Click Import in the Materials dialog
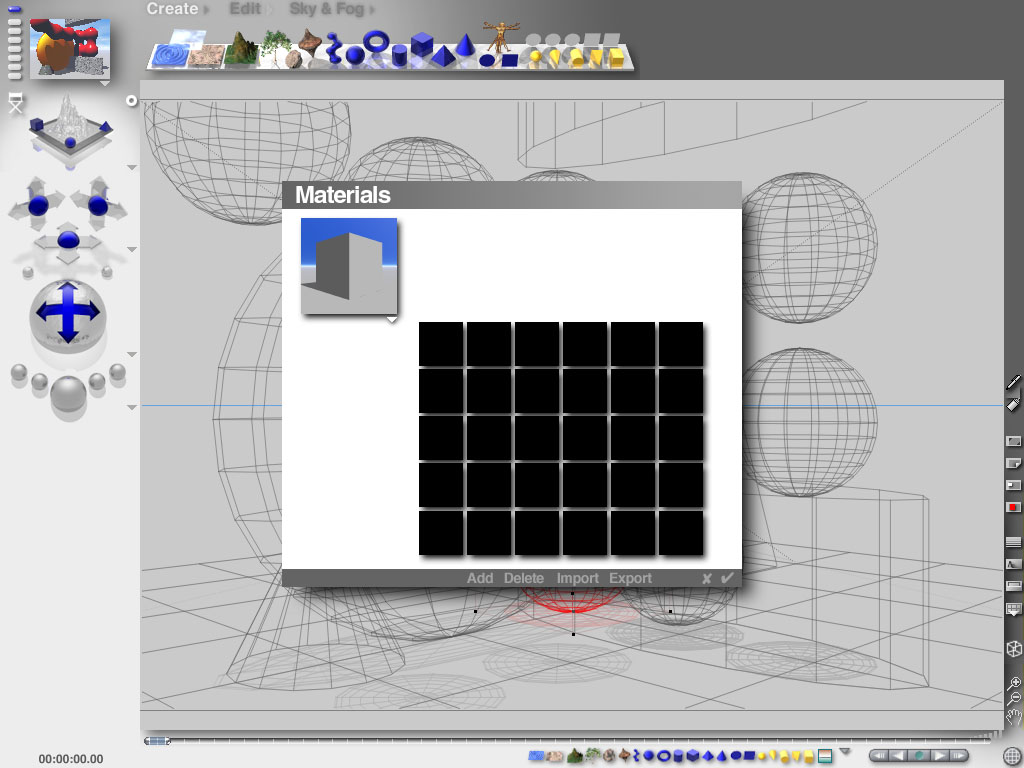The image size is (1024, 768). pyautogui.click(x=577, y=578)
